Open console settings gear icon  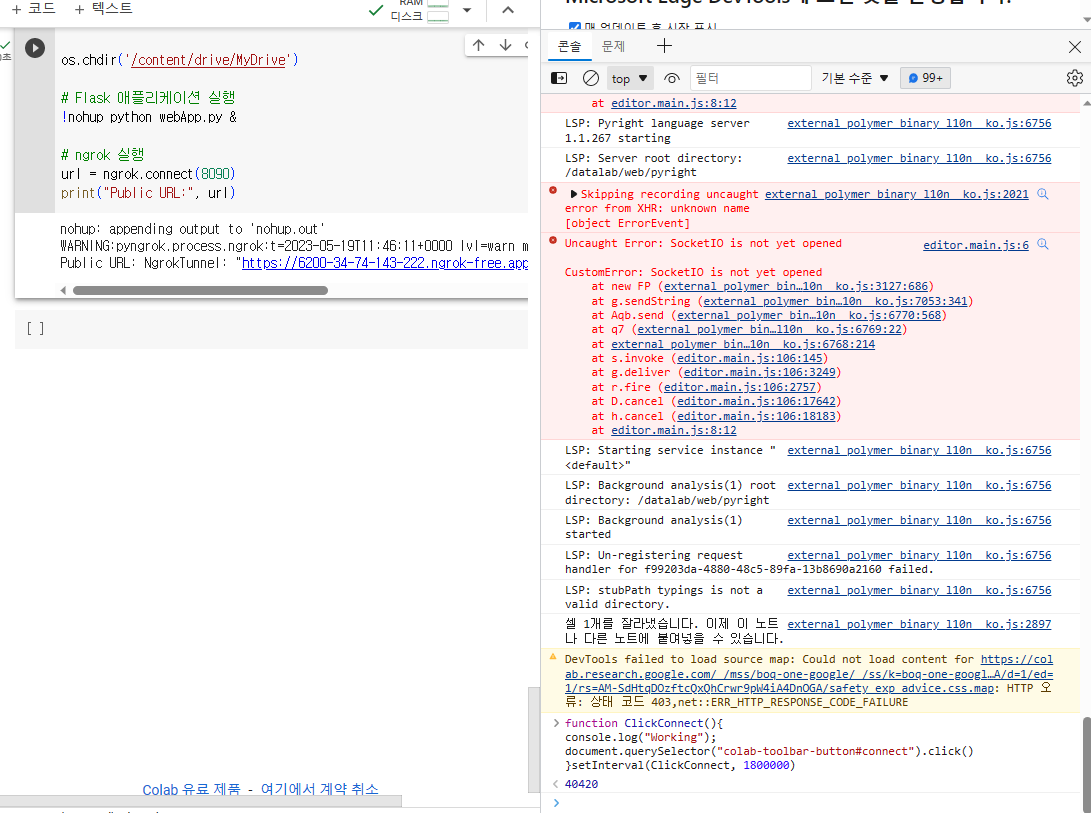click(1074, 78)
